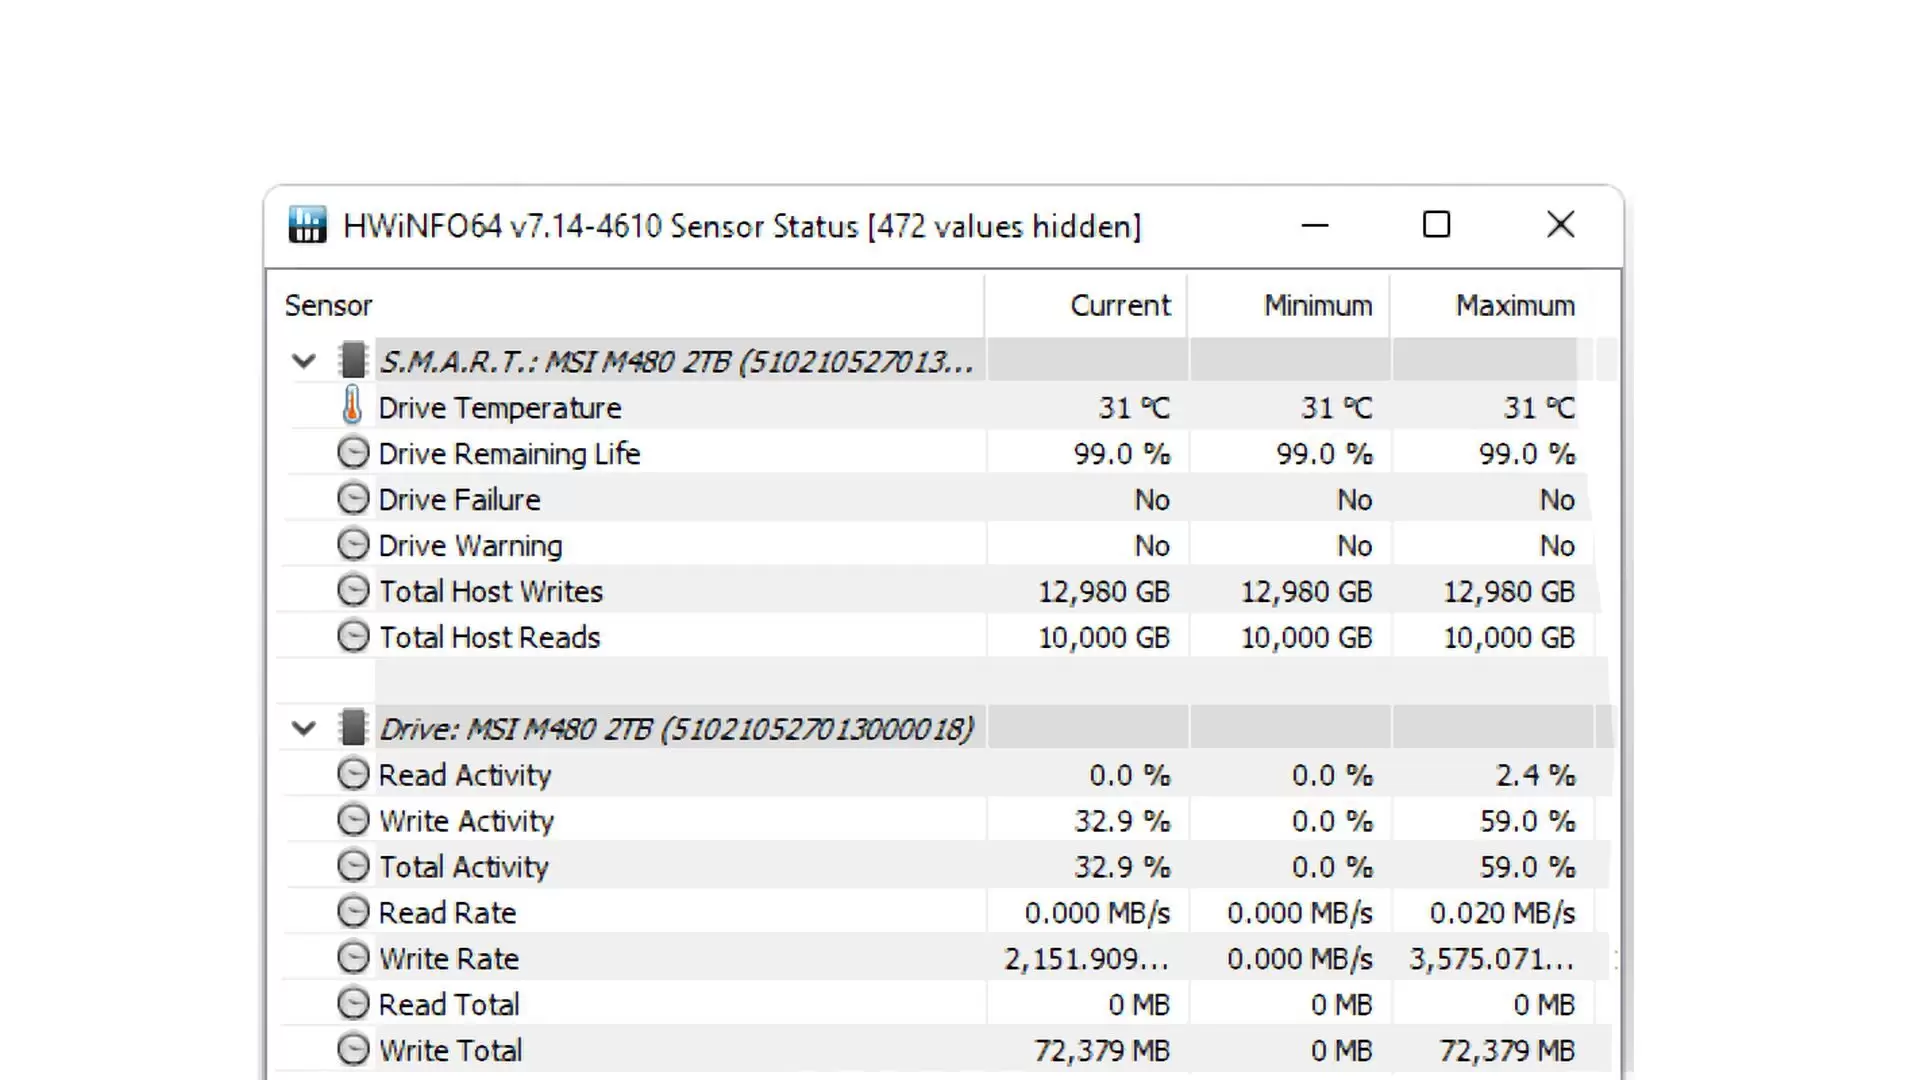Click the sensor icon beside Write Rate

click(352, 958)
